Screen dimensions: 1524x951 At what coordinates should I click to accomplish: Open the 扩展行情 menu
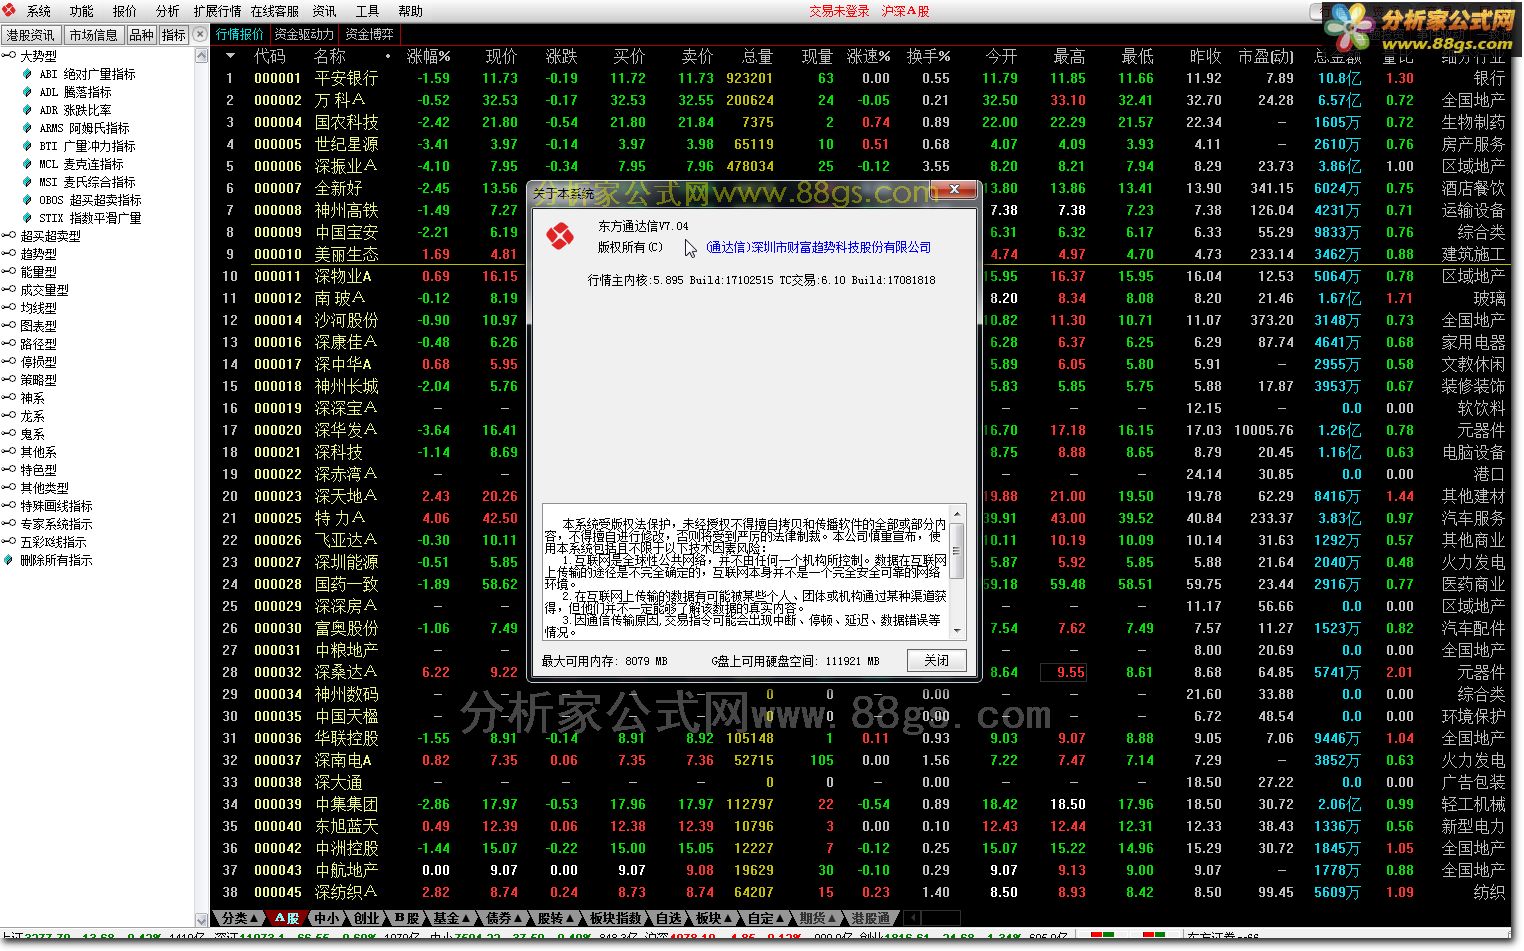click(217, 11)
